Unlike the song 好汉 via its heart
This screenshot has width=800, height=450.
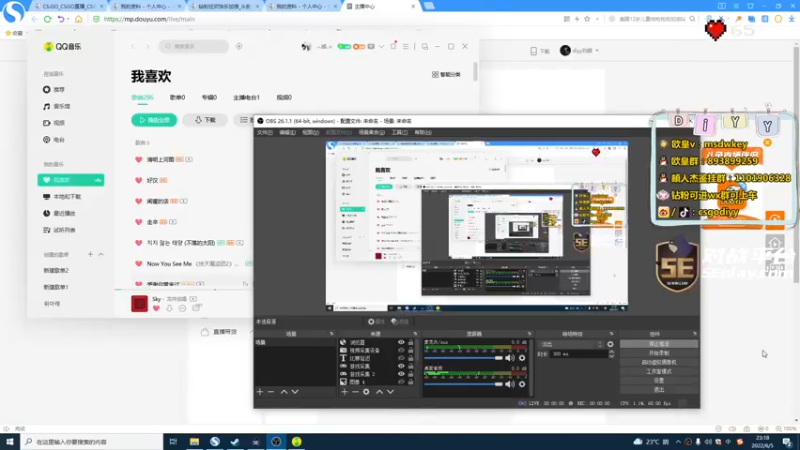click(x=138, y=180)
